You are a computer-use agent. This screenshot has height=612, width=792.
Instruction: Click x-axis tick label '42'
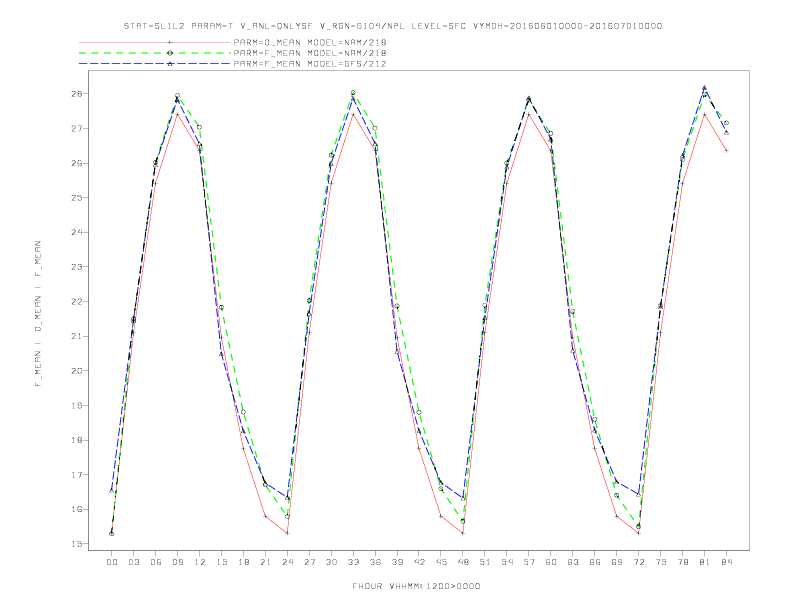point(419,562)
